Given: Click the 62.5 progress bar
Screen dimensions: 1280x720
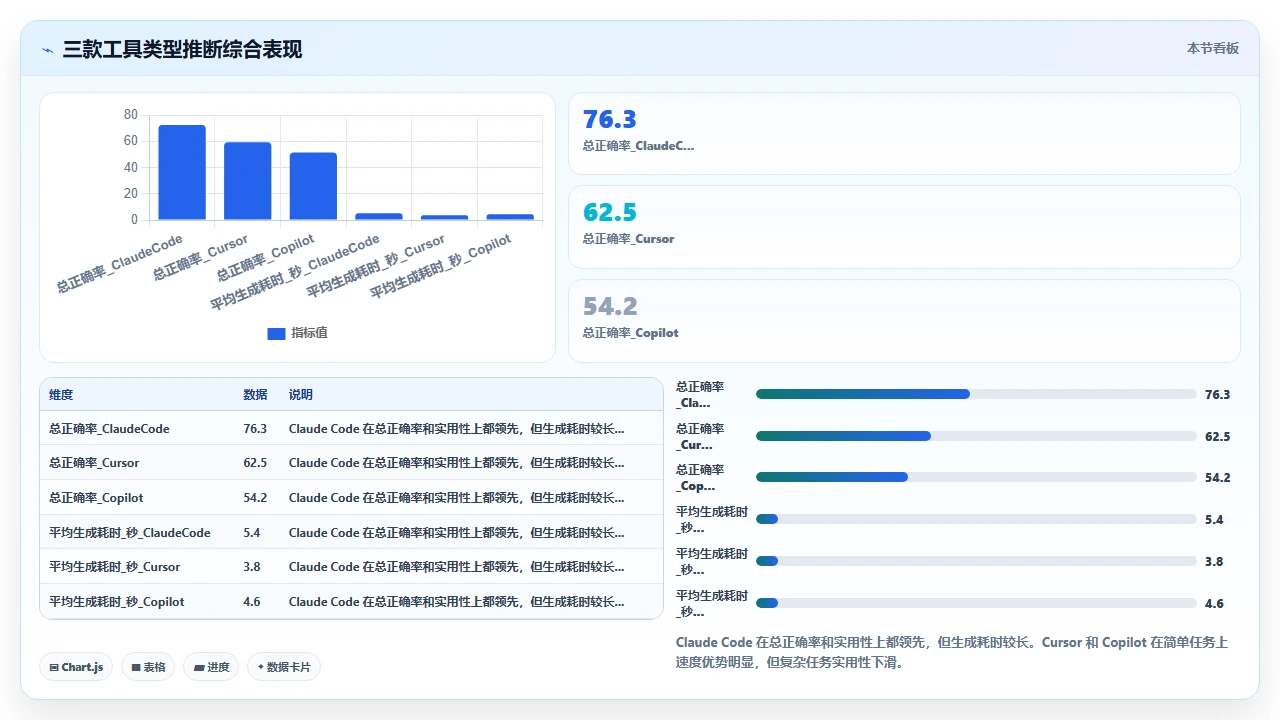Looking at the screenshot, I should (976, 436).
